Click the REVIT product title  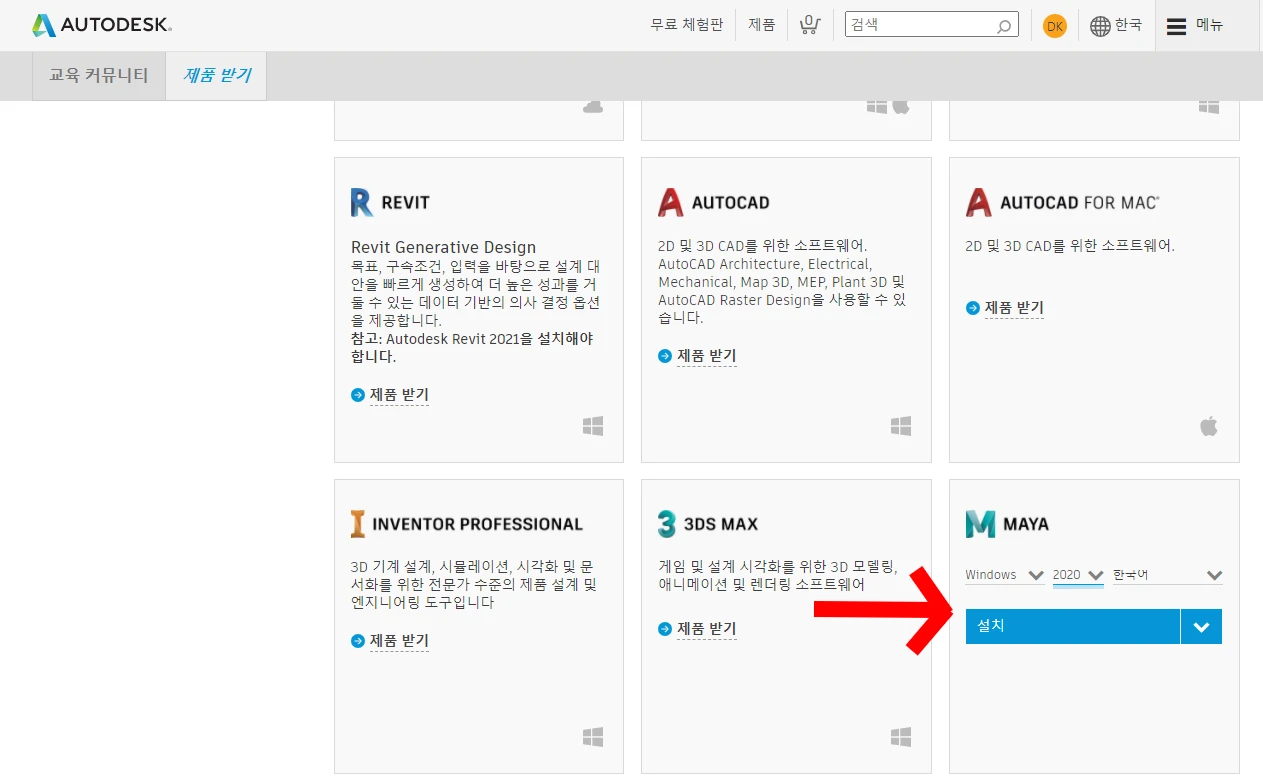(405, 203)
